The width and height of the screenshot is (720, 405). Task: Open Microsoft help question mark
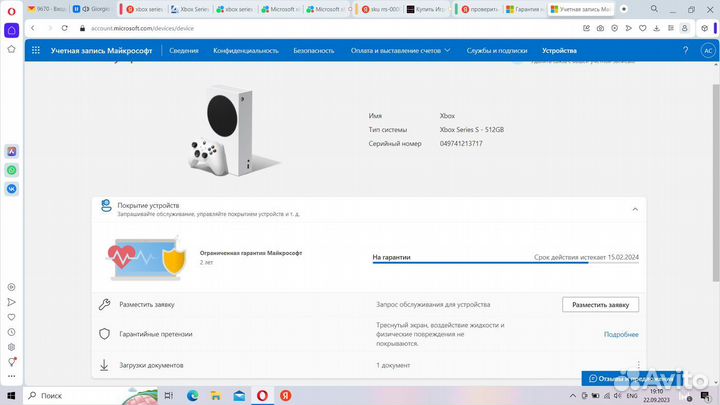[x=686, y=51]
